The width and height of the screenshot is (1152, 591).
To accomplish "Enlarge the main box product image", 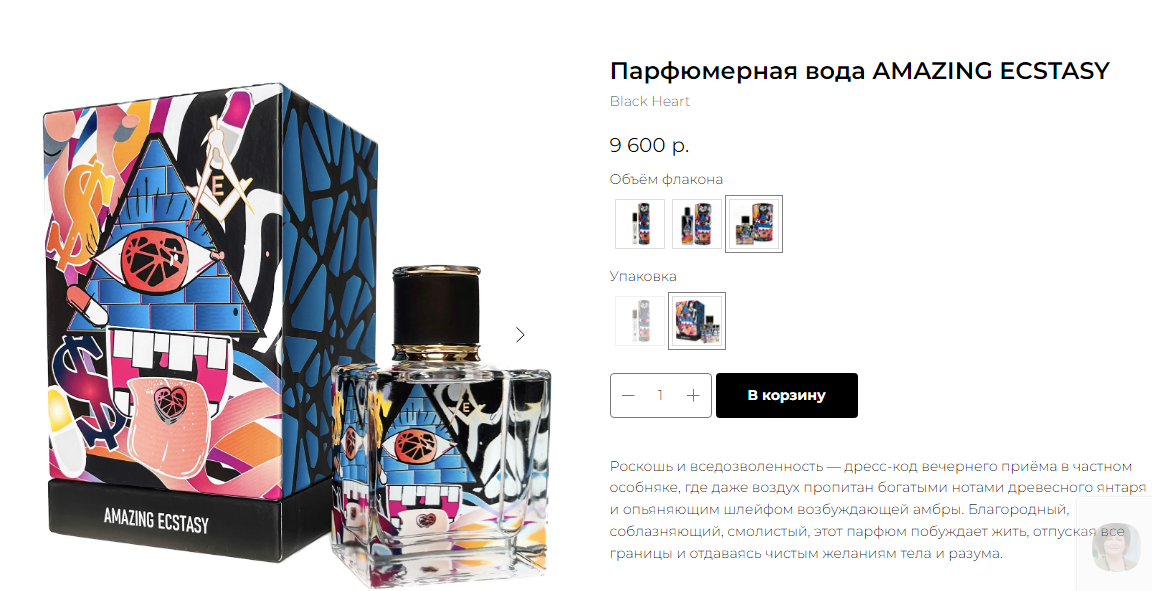I will [x=212, y=323].
